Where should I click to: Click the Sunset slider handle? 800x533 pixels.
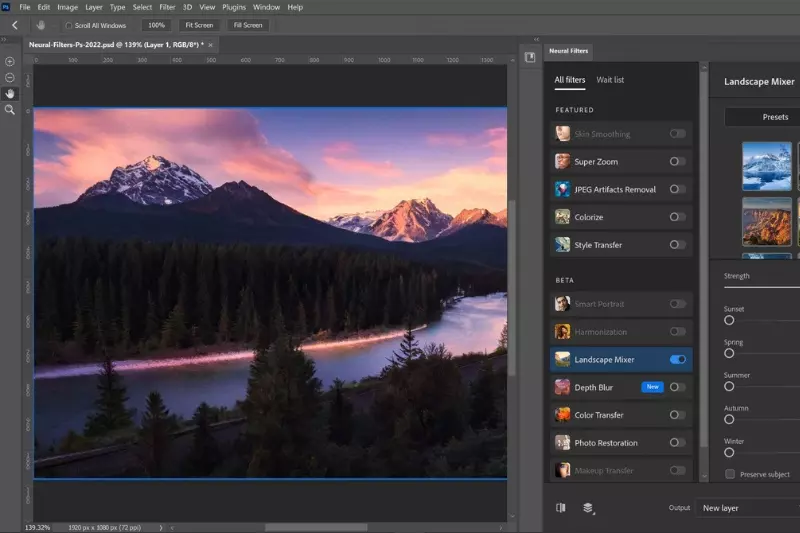tap(729, 320)
